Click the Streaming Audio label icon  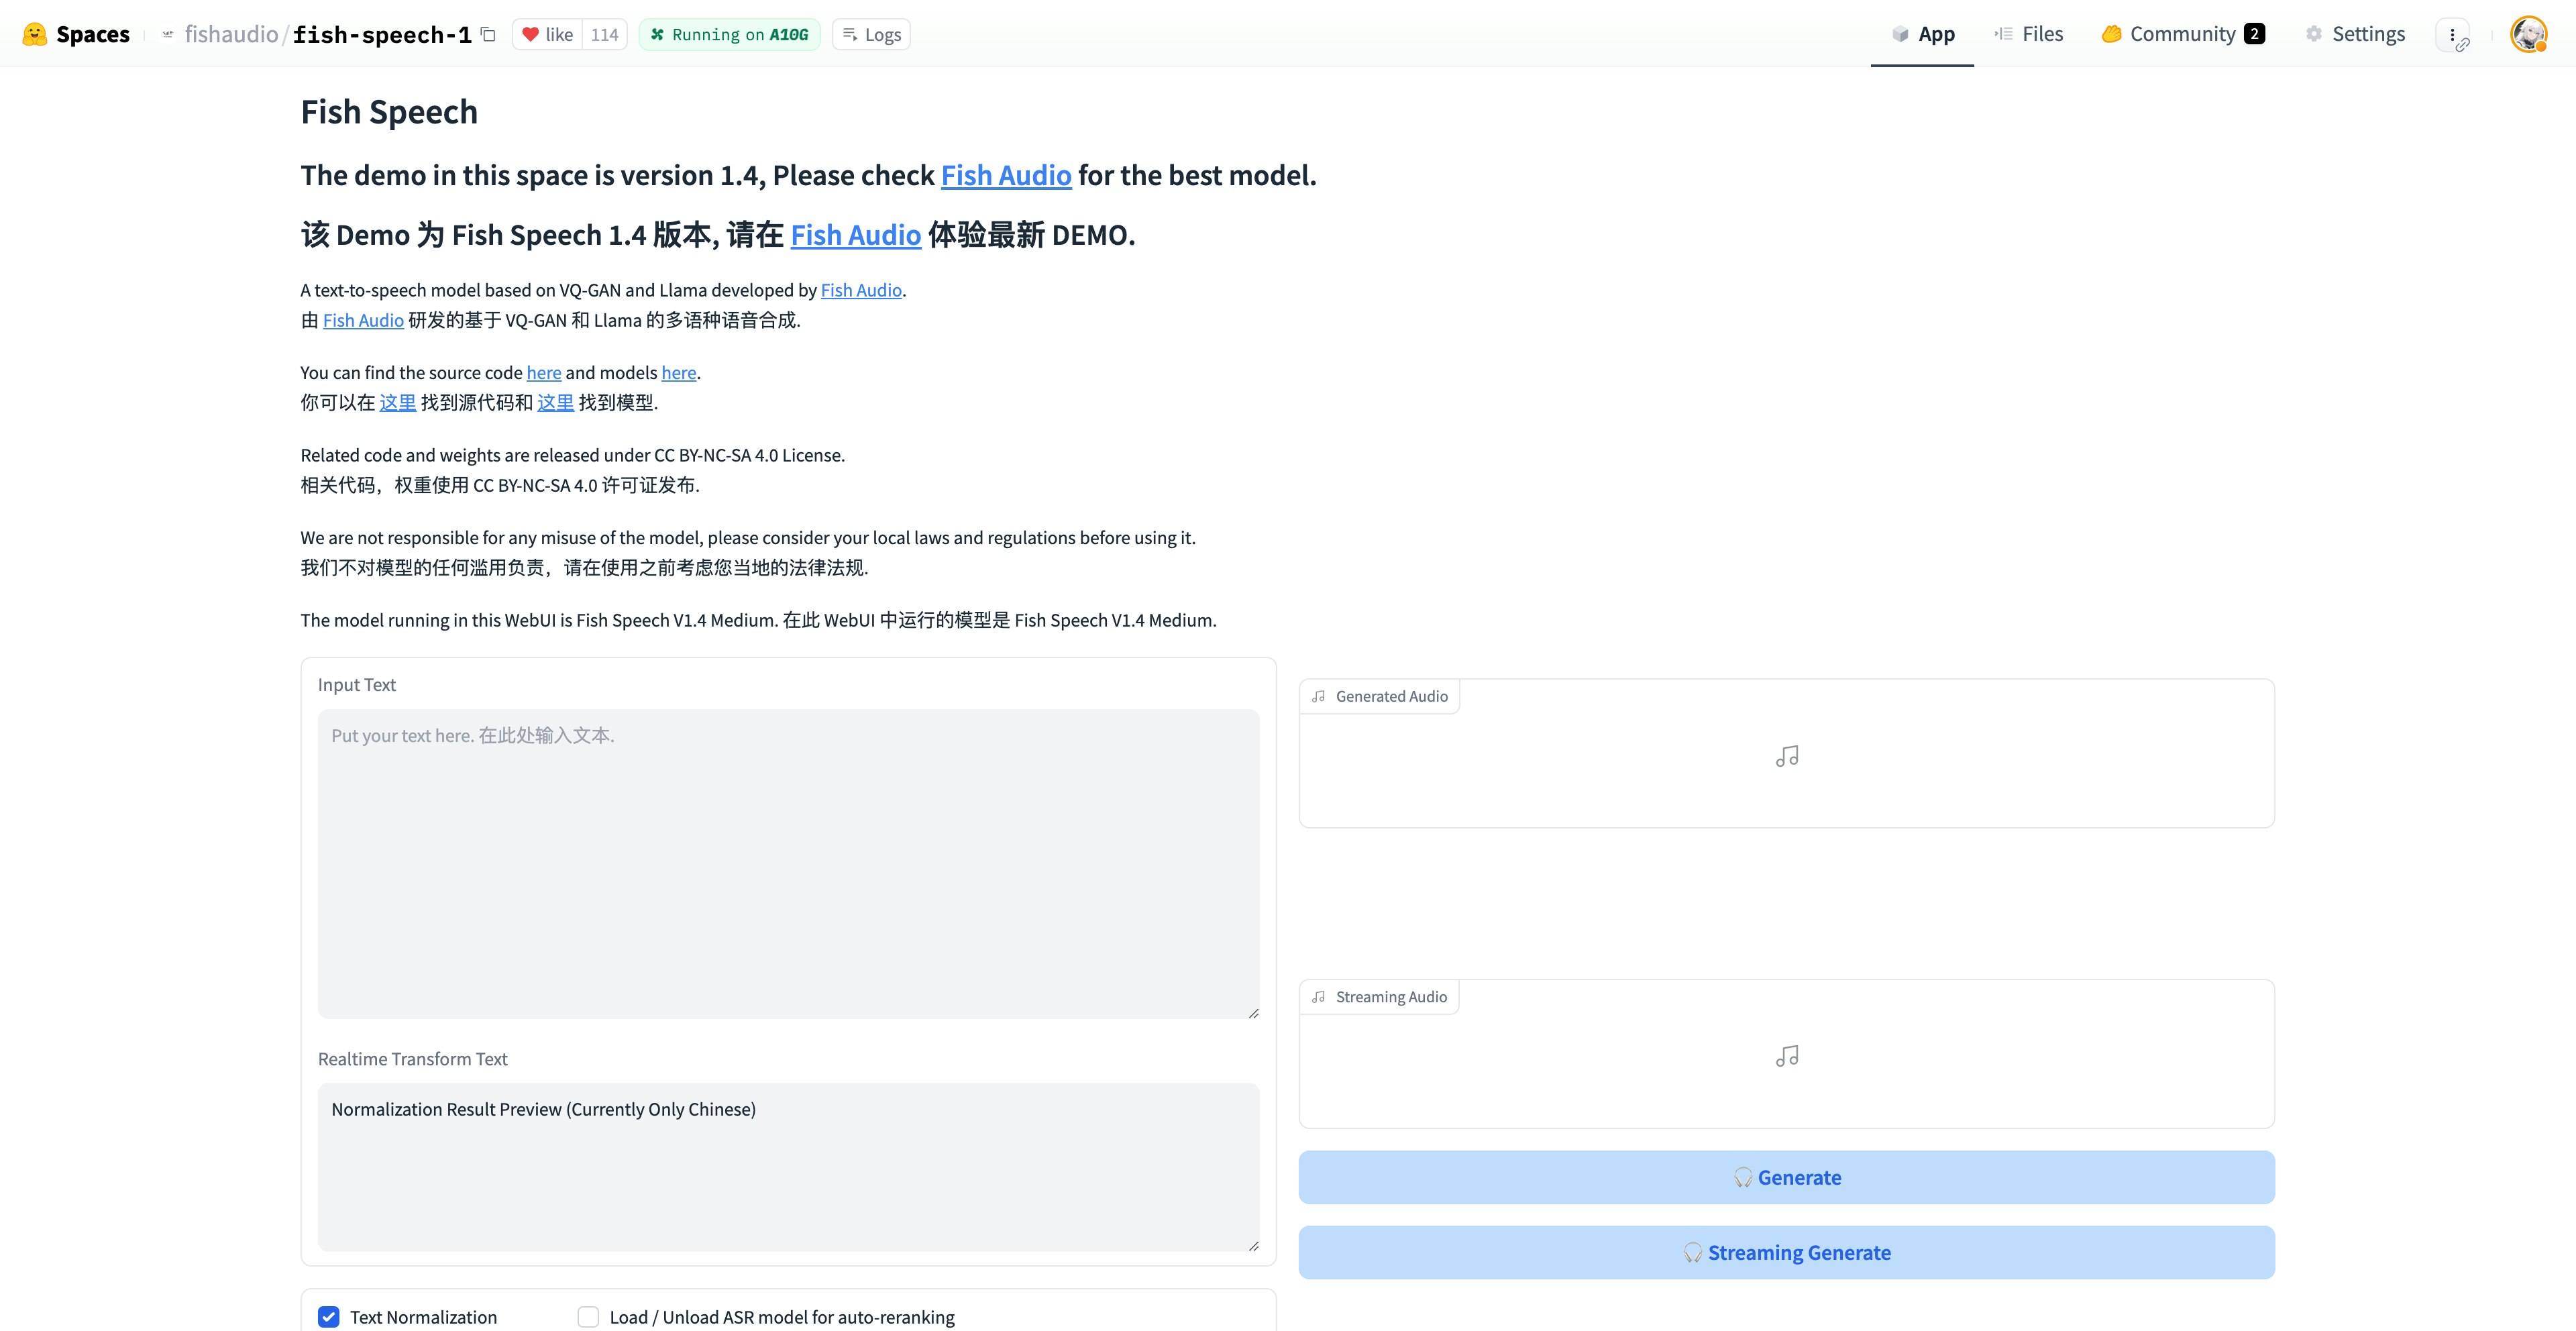pos(1319,997)
